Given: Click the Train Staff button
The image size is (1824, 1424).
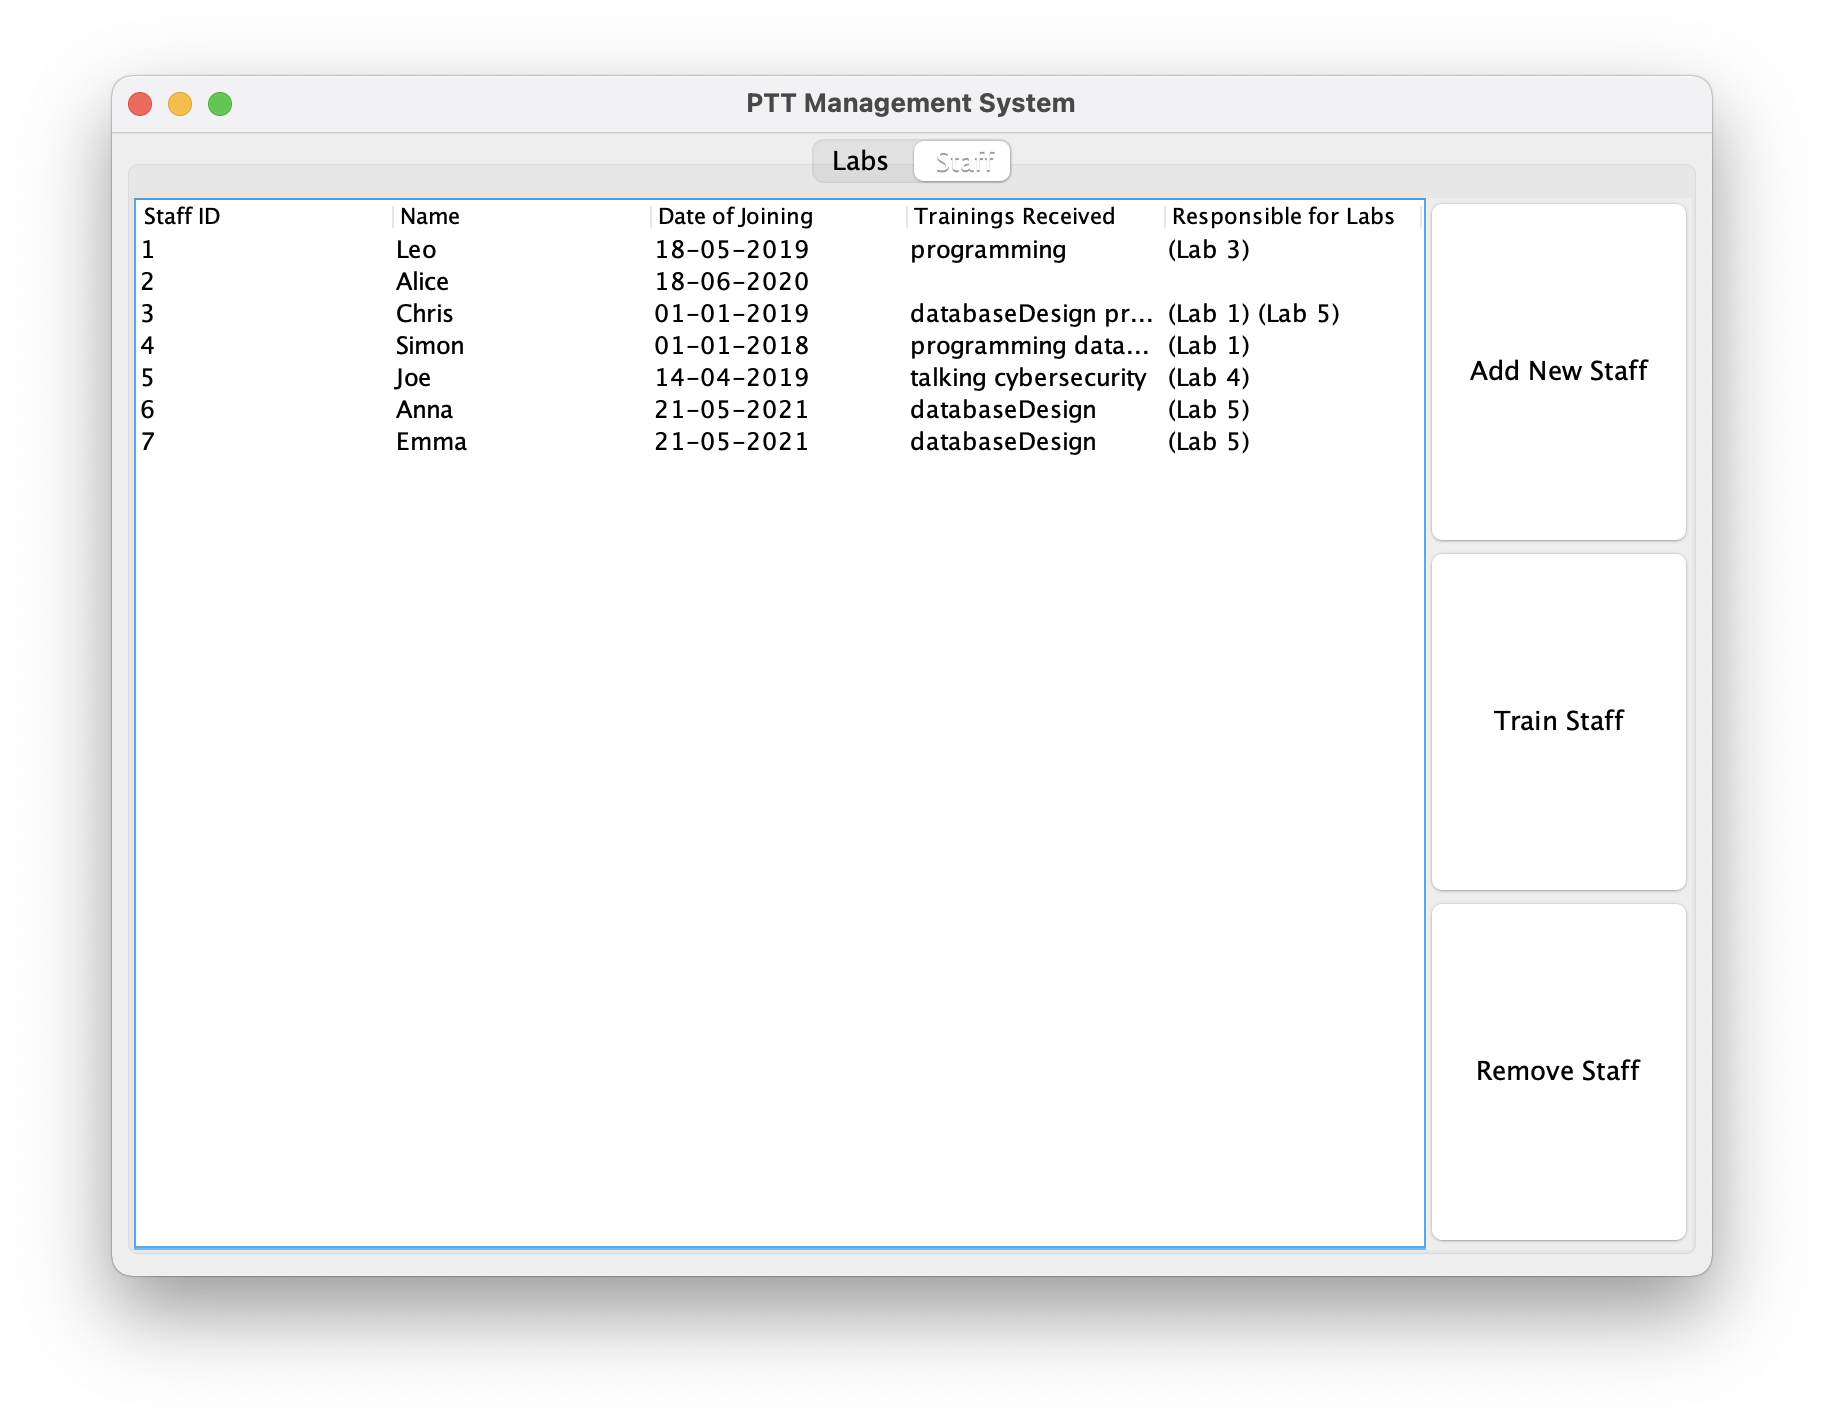Looking at the screenshot, I should pyautogui.click(x=1558, y=720).
